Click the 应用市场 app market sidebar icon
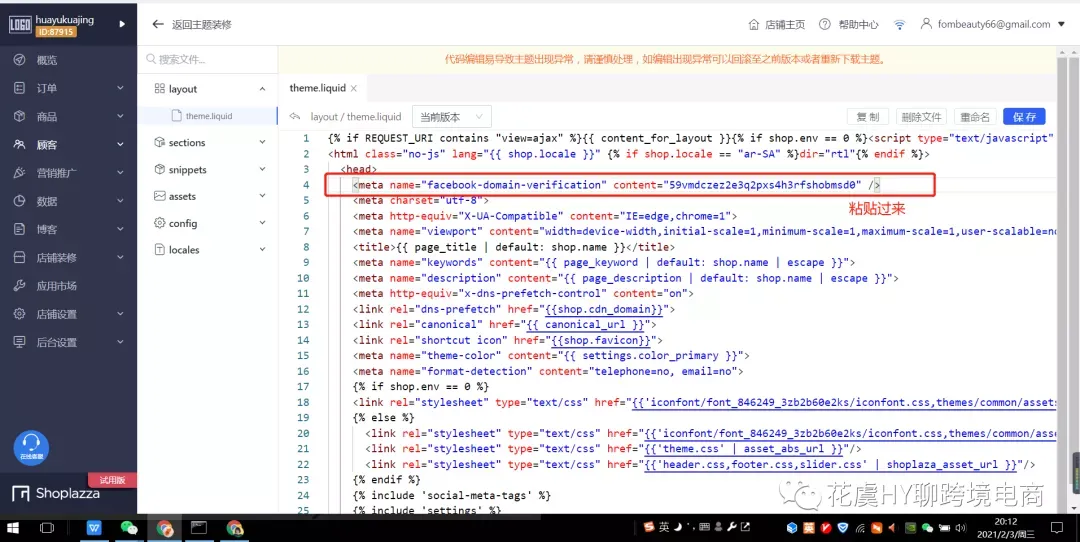Screen dimensions: 1080x542 19,286
